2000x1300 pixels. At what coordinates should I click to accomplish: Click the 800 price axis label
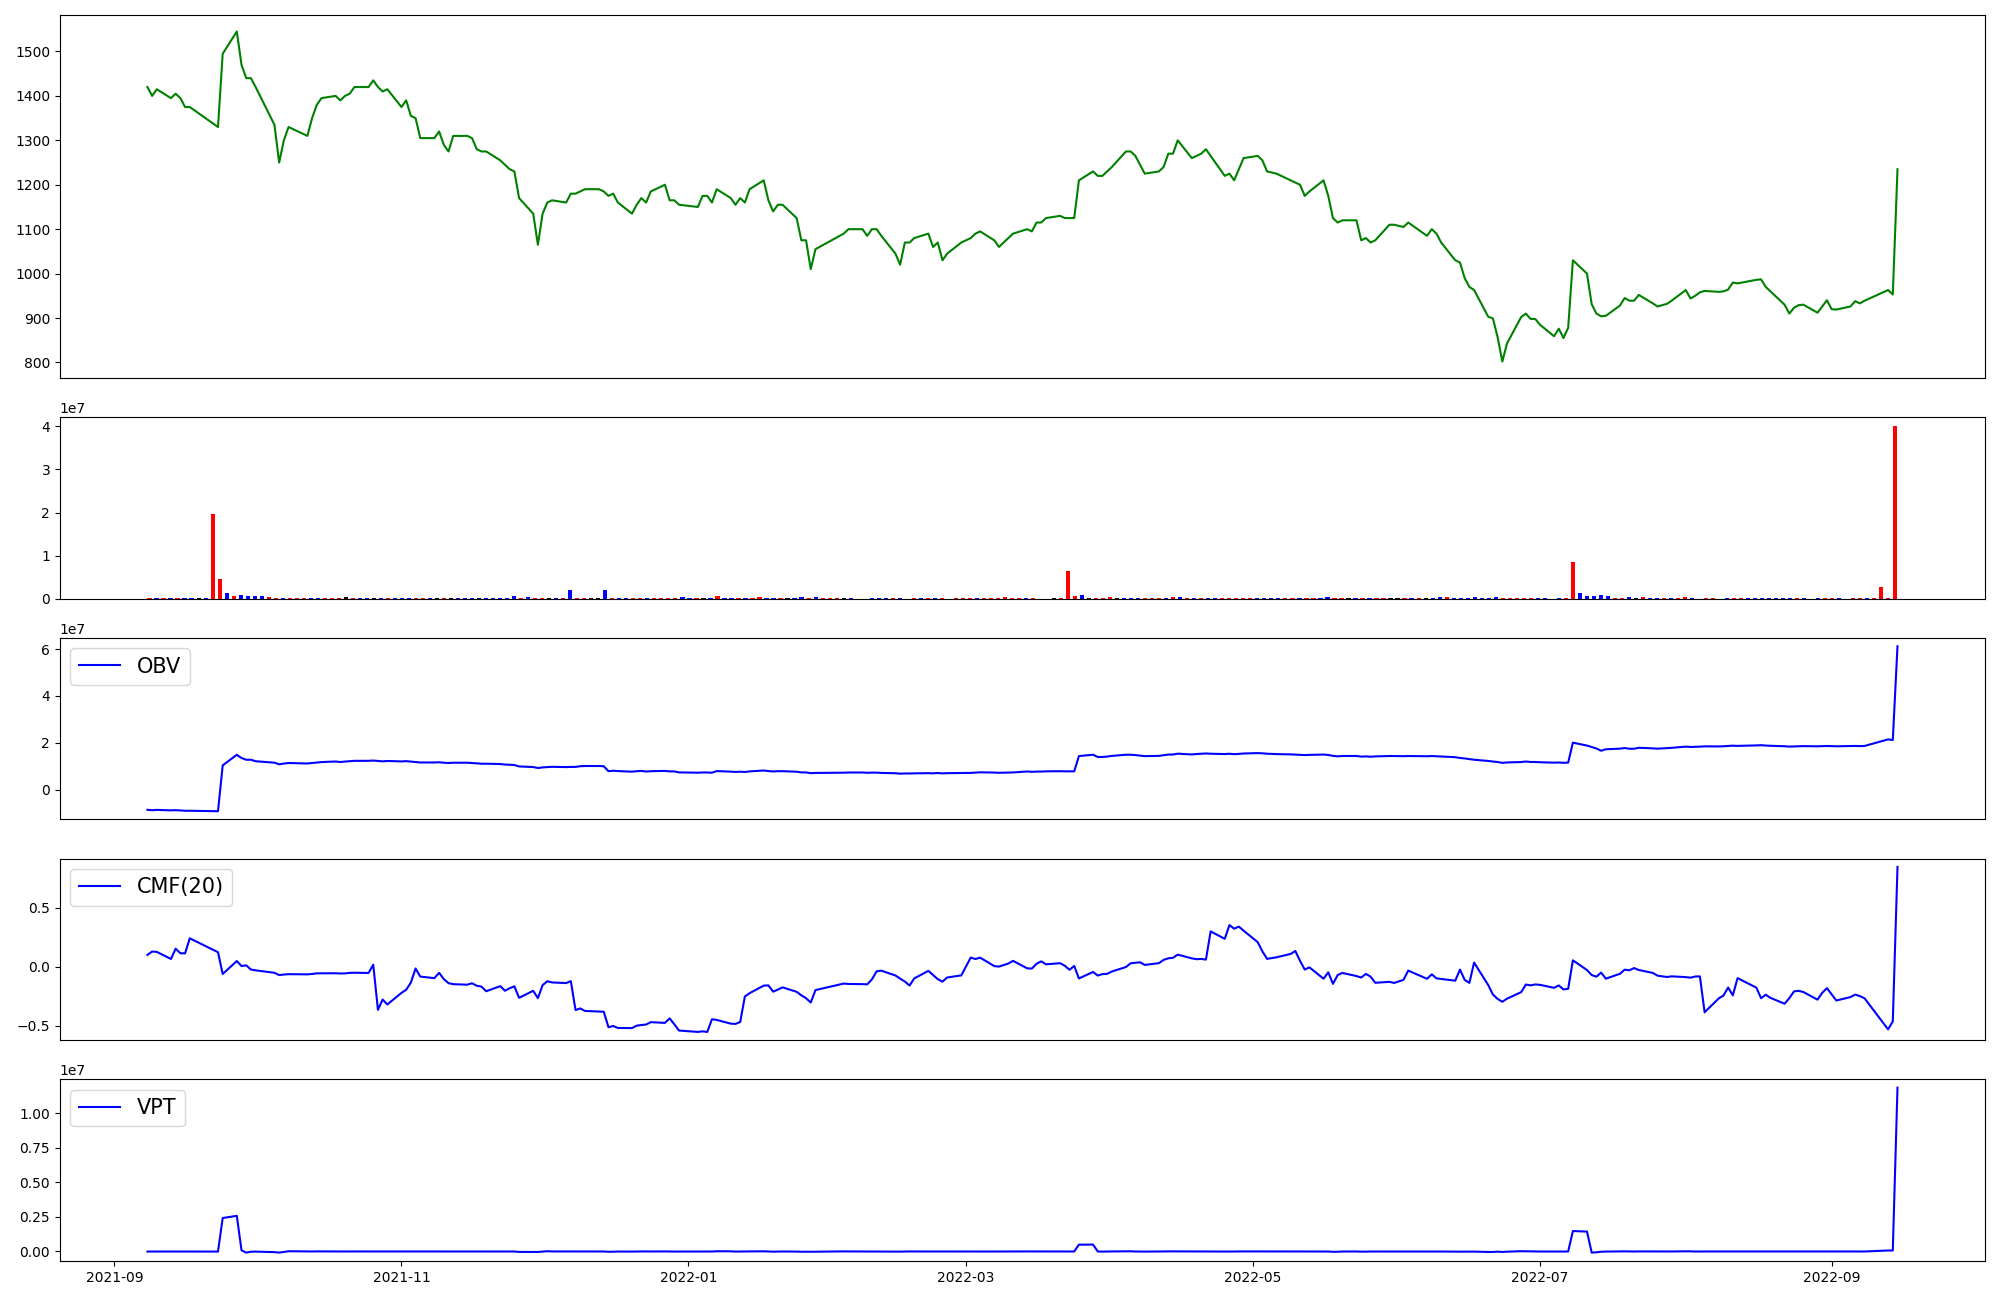37,363
